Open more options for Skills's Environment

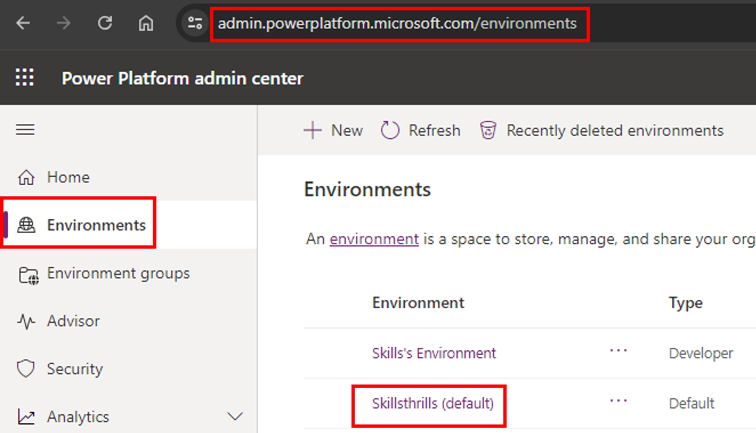[618, 352]
